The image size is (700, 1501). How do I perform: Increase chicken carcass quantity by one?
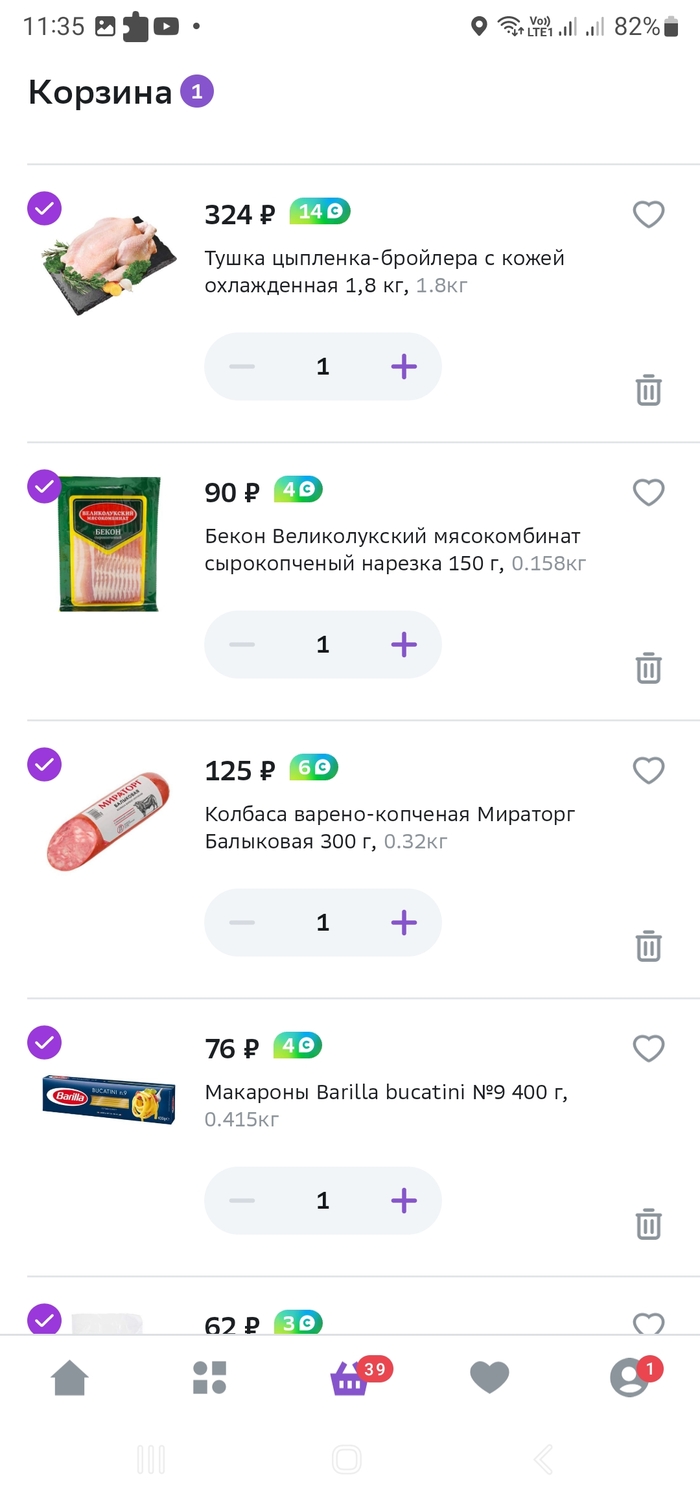pyautogui.click(x=404, y=367)
